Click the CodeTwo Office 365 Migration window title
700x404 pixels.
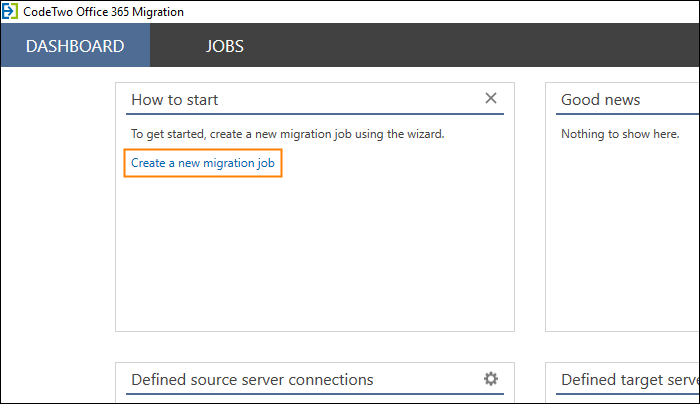coord(103,12)
